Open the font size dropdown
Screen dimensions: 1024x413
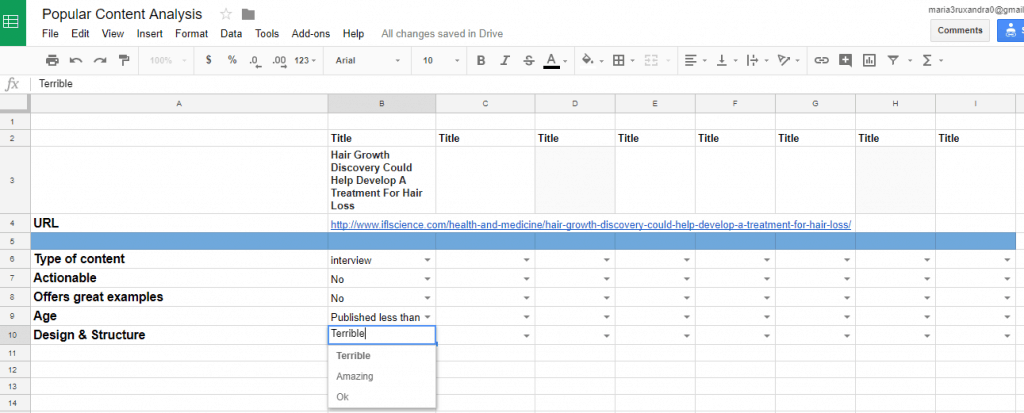440,60
